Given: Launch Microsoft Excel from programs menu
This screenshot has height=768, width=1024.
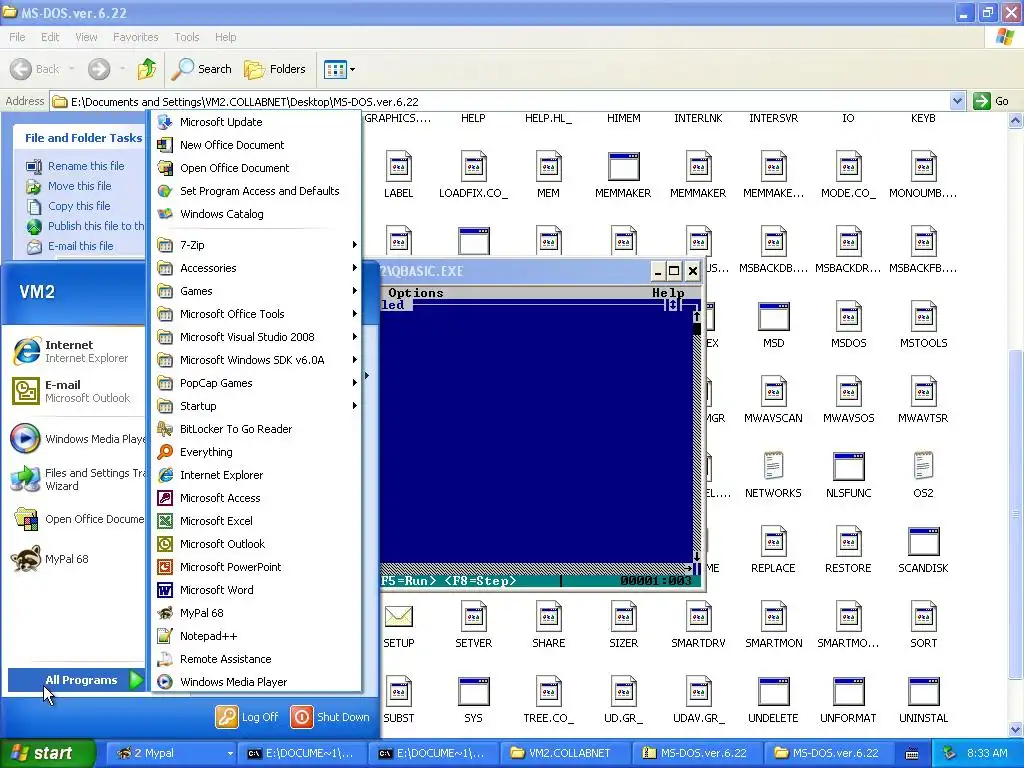Looking at the screenshot, I should 256,520.
